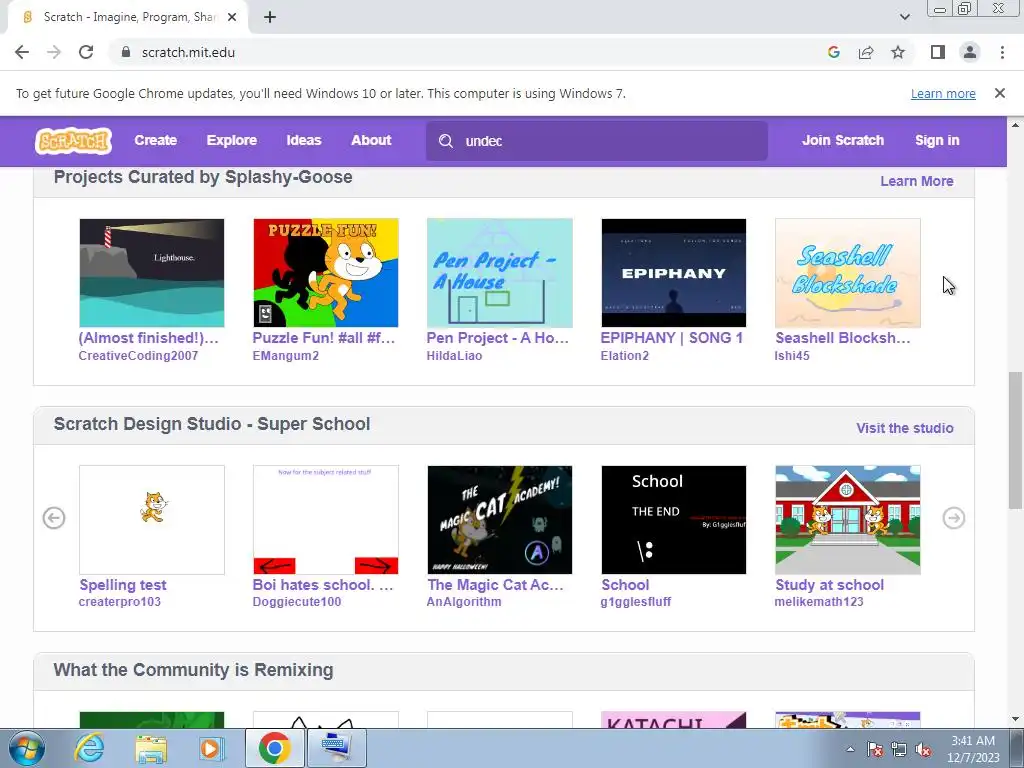Click the 'Boi hates school' title link

point(323,584)
